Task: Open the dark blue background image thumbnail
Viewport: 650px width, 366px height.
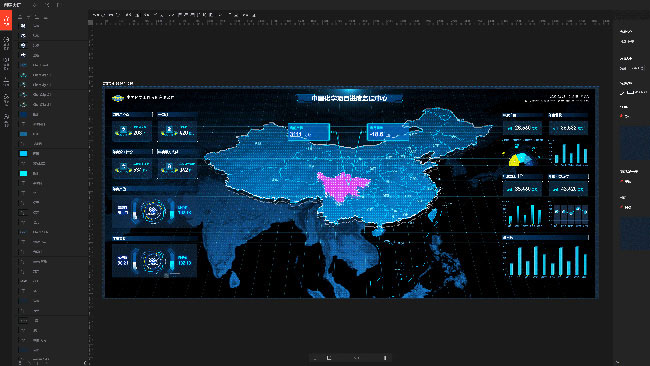Action: click(635, 143)
